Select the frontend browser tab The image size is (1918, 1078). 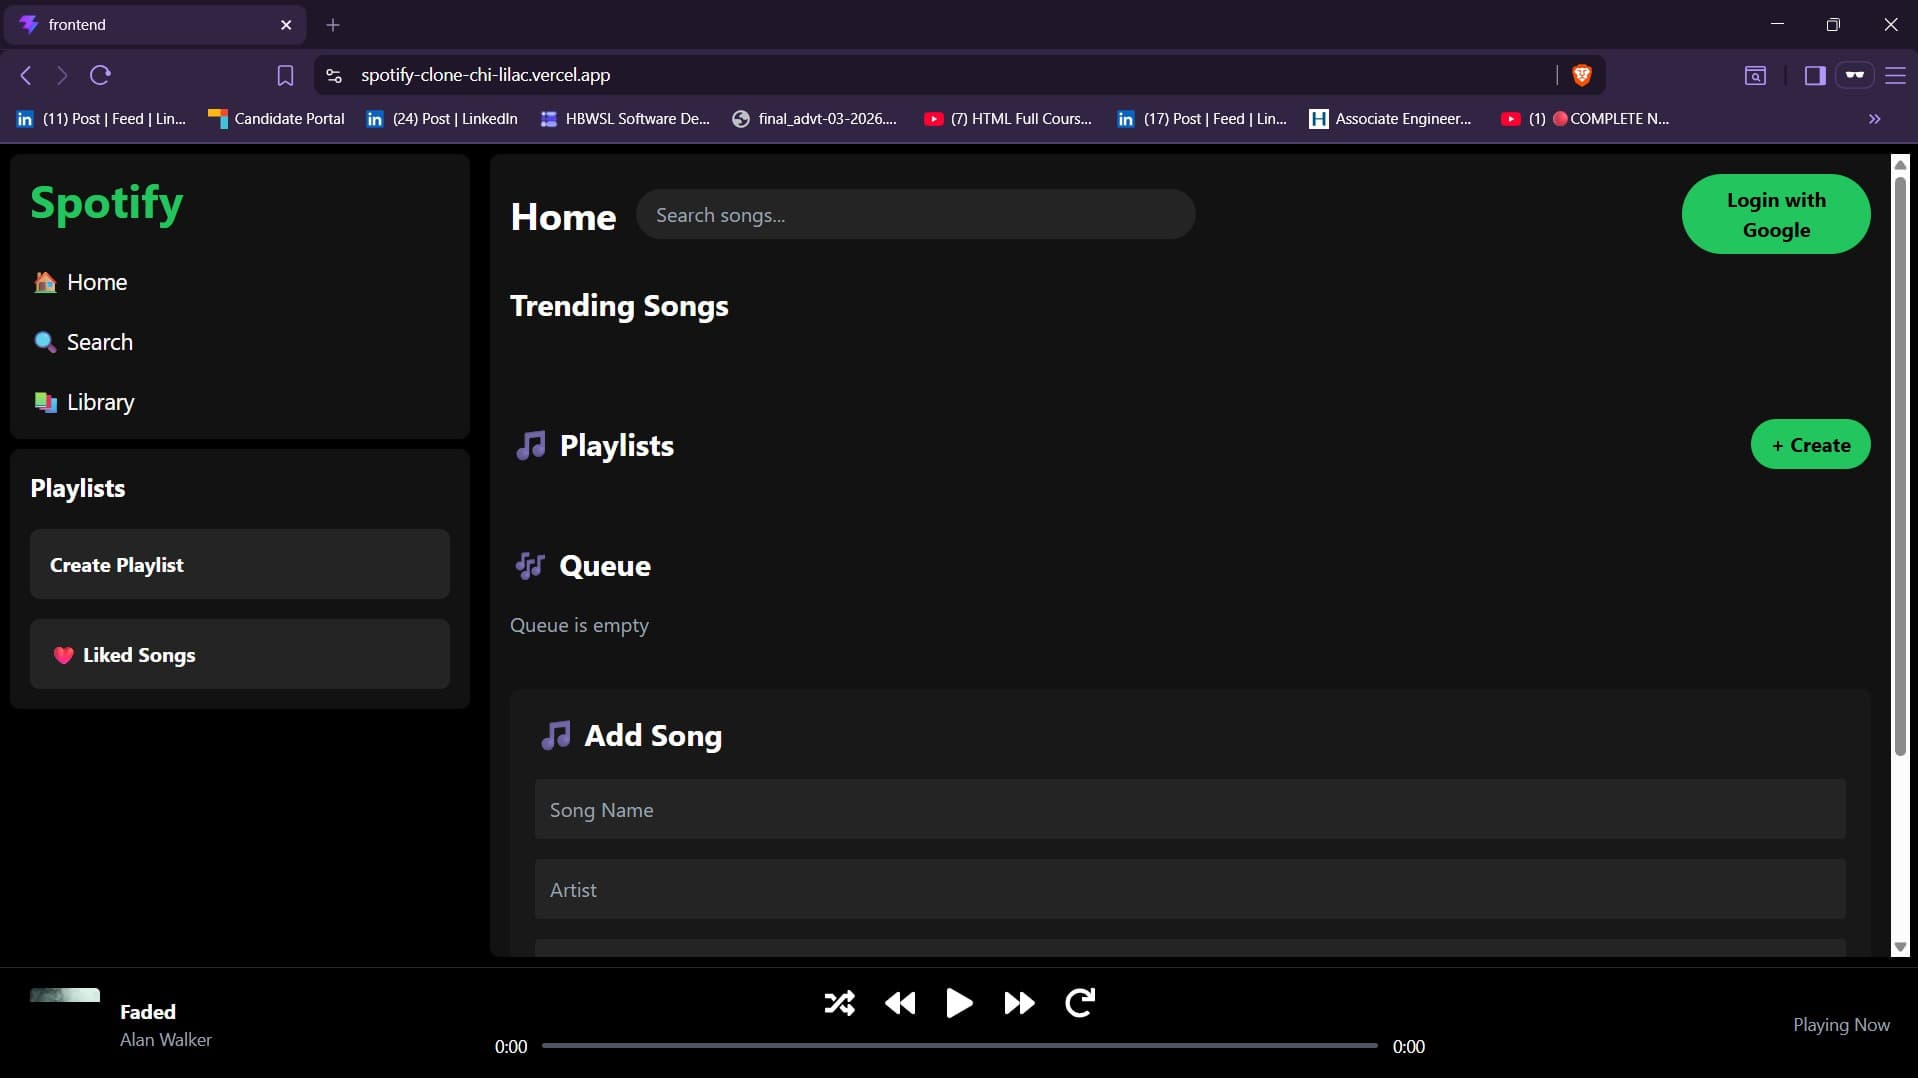coord(155,24)
